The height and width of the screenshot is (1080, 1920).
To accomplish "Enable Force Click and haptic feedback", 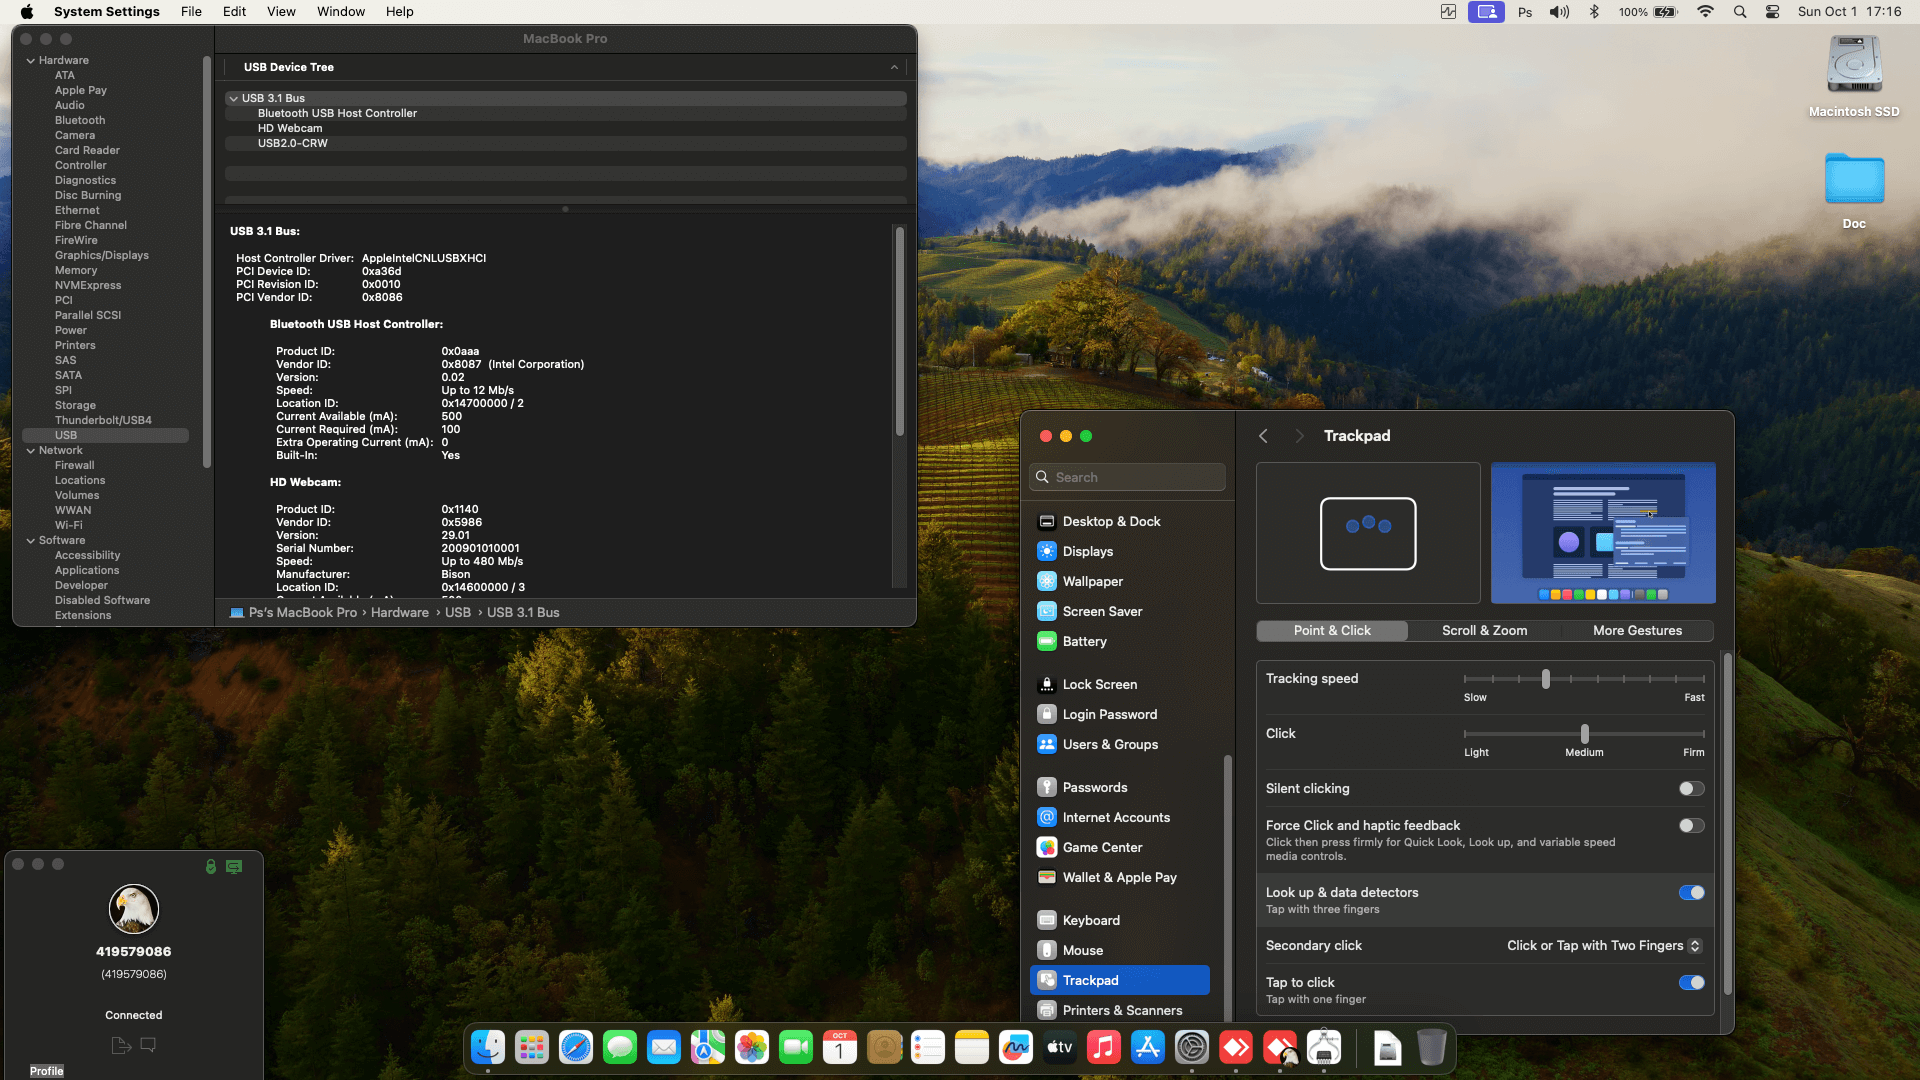I will pos(1691,826).
